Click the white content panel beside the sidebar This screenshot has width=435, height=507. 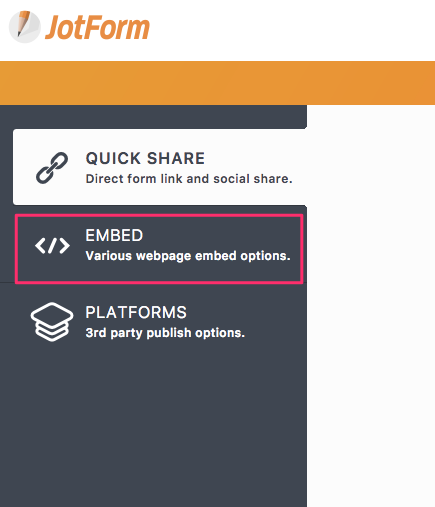(371, 306)
